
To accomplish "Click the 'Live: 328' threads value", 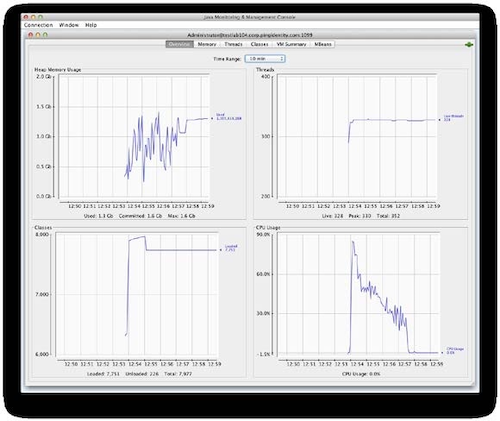I will [x=332, y=216].
